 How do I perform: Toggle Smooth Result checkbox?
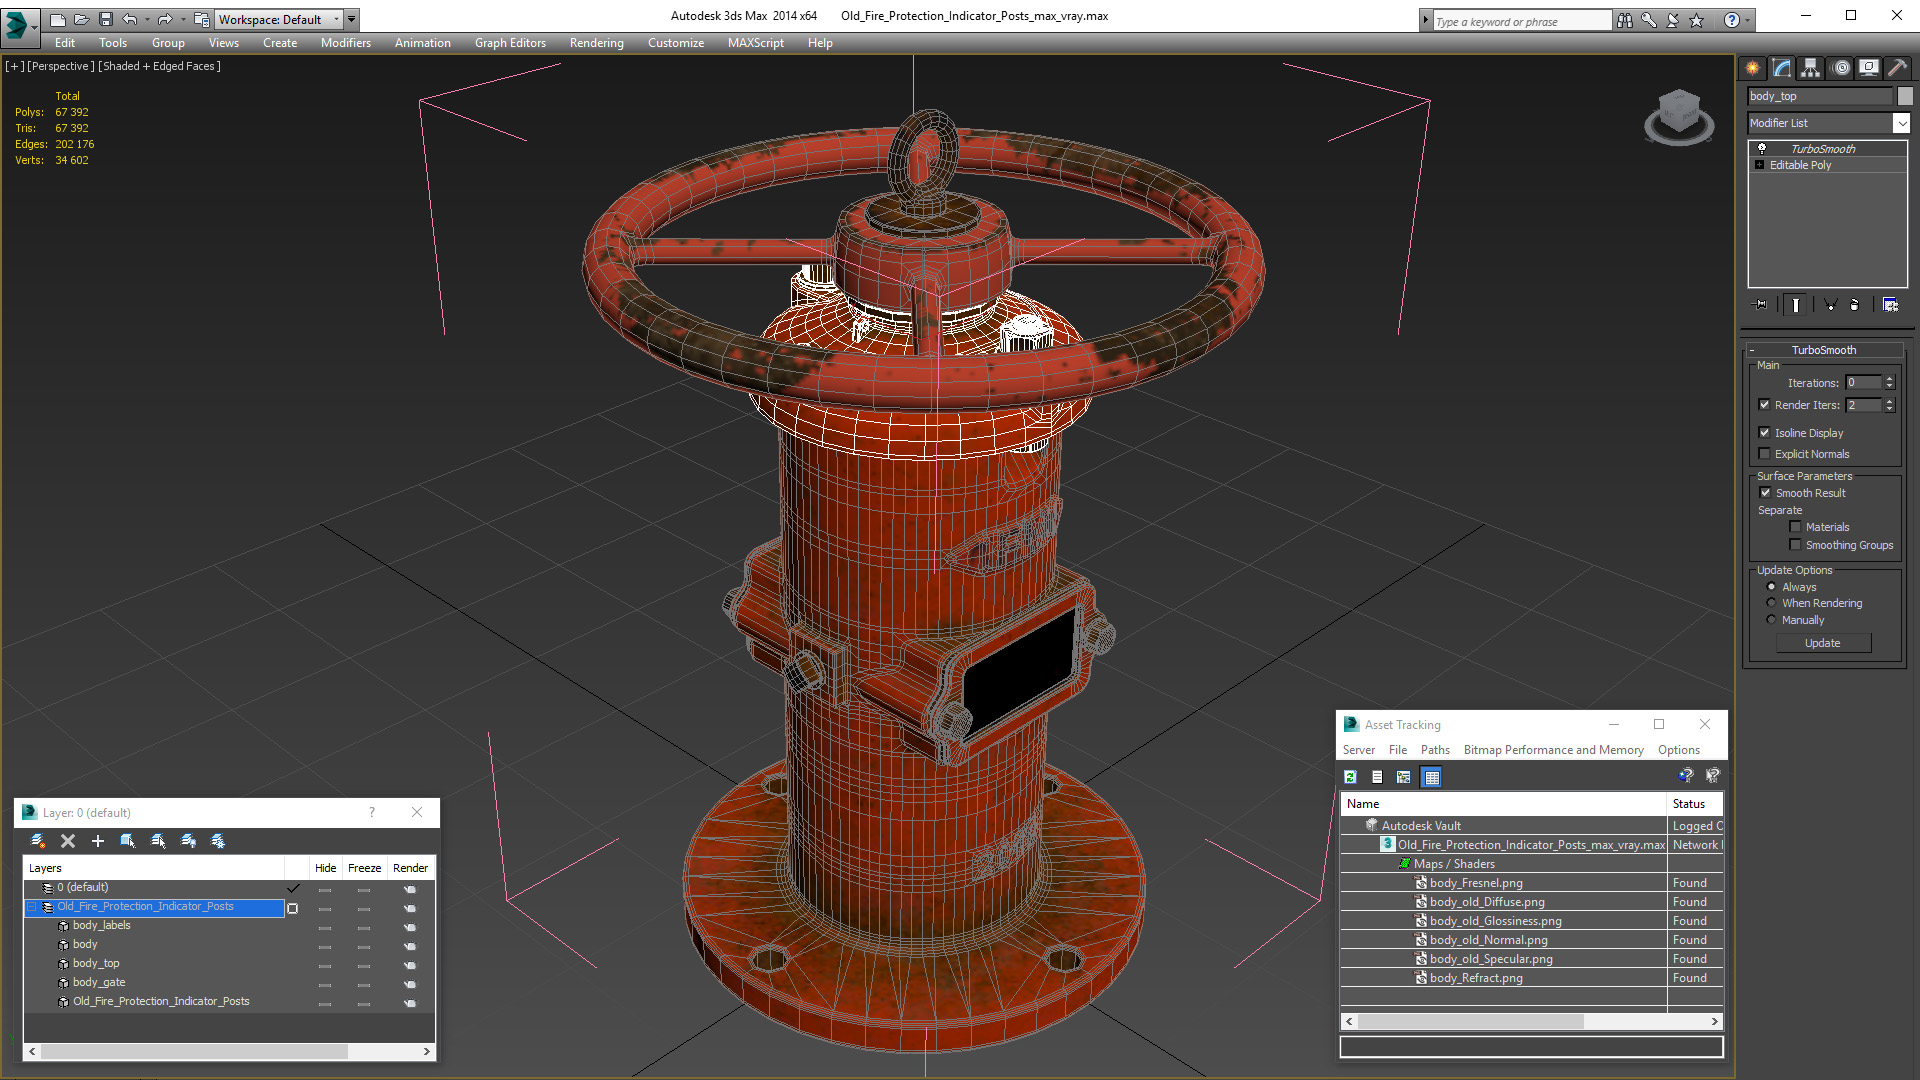pos(1766,493)
